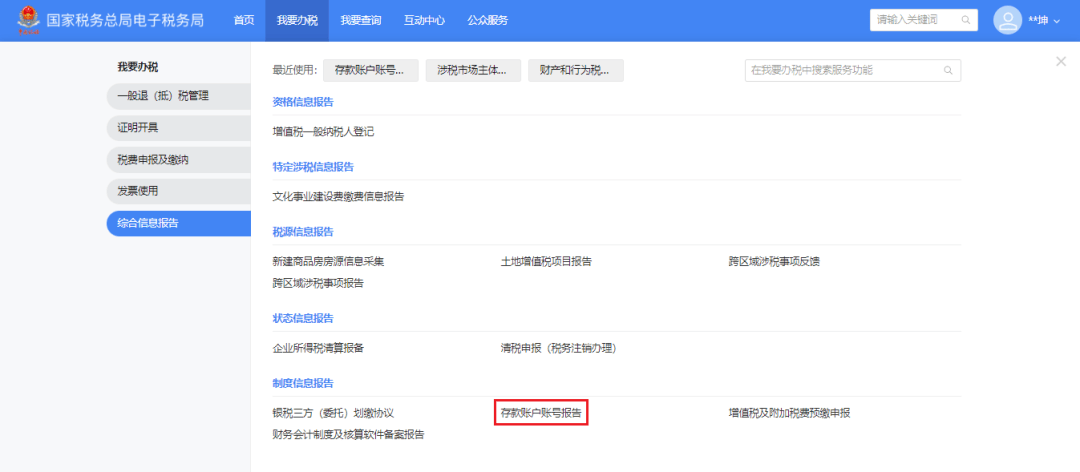The height and width of the screenshot is (472, 1080).
Task: Click the **坤 username
Action: click(1038, 21)
